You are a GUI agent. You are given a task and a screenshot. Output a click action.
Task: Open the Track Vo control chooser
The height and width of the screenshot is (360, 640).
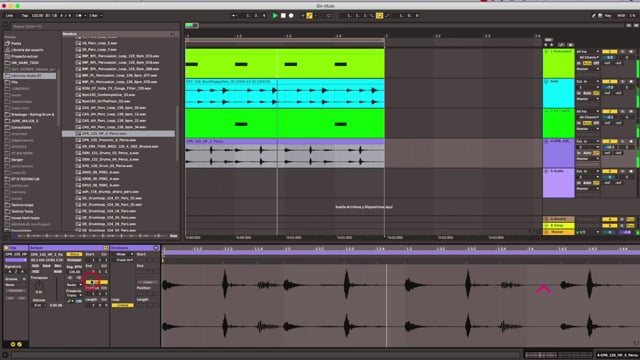[123, 260]
